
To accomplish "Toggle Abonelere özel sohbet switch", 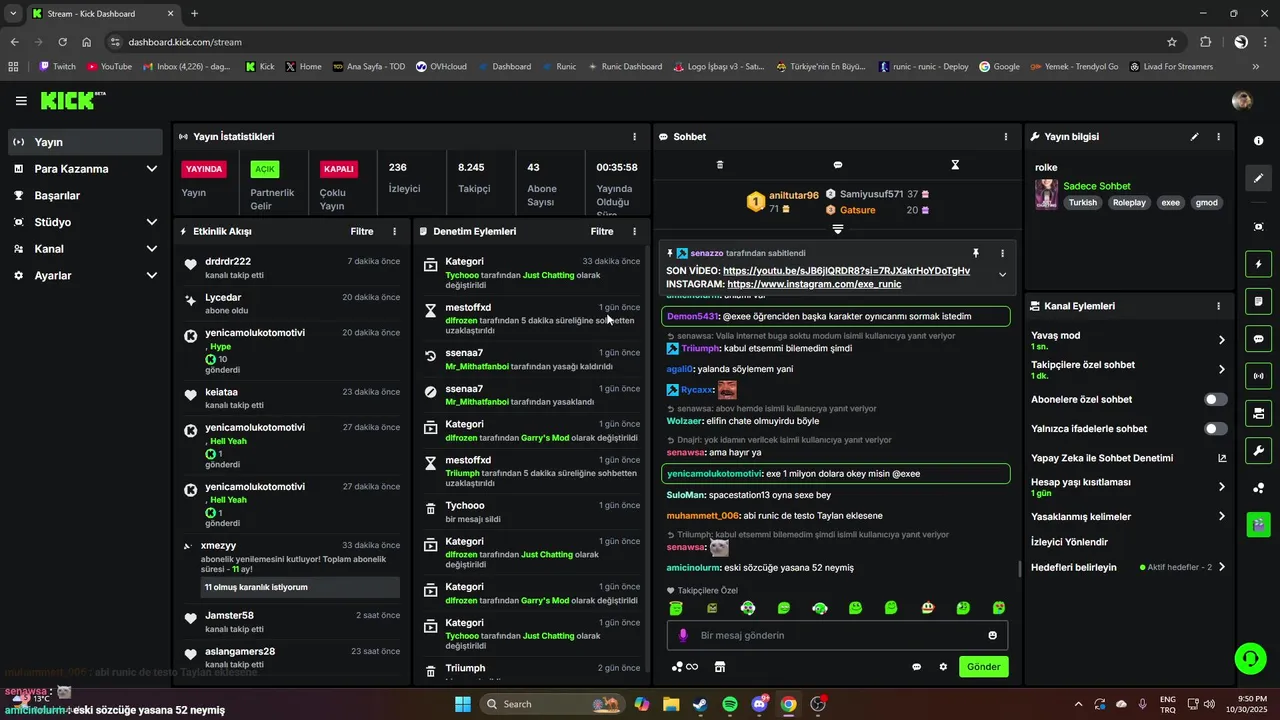I will coord(1215,400).
